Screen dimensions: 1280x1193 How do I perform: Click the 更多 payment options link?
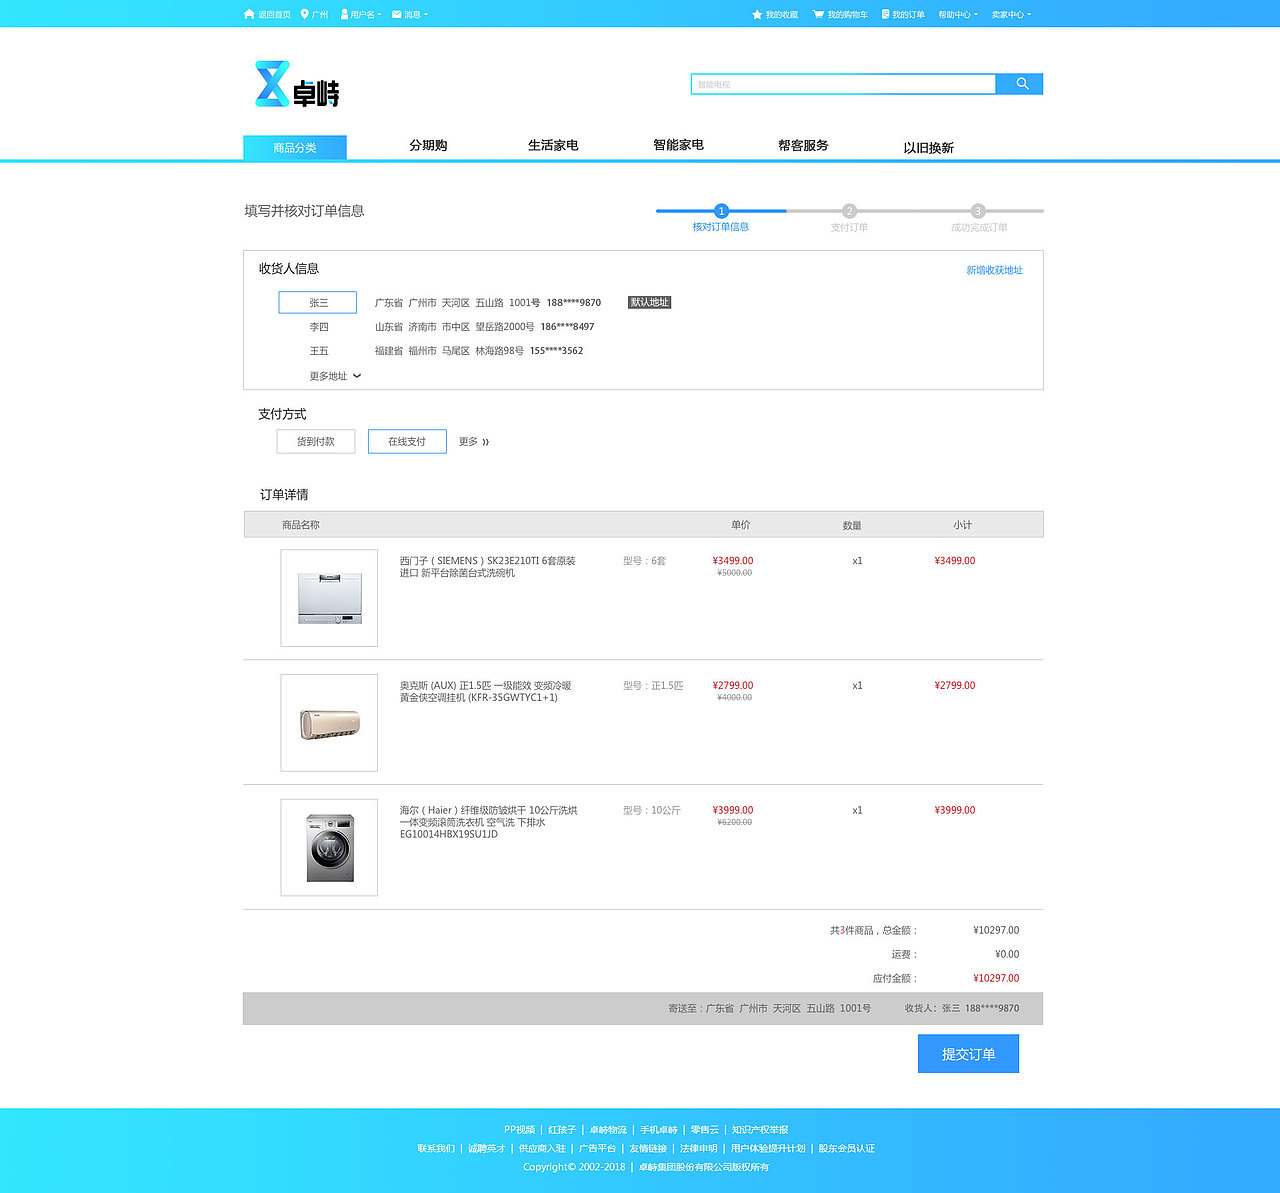[474, 442]
